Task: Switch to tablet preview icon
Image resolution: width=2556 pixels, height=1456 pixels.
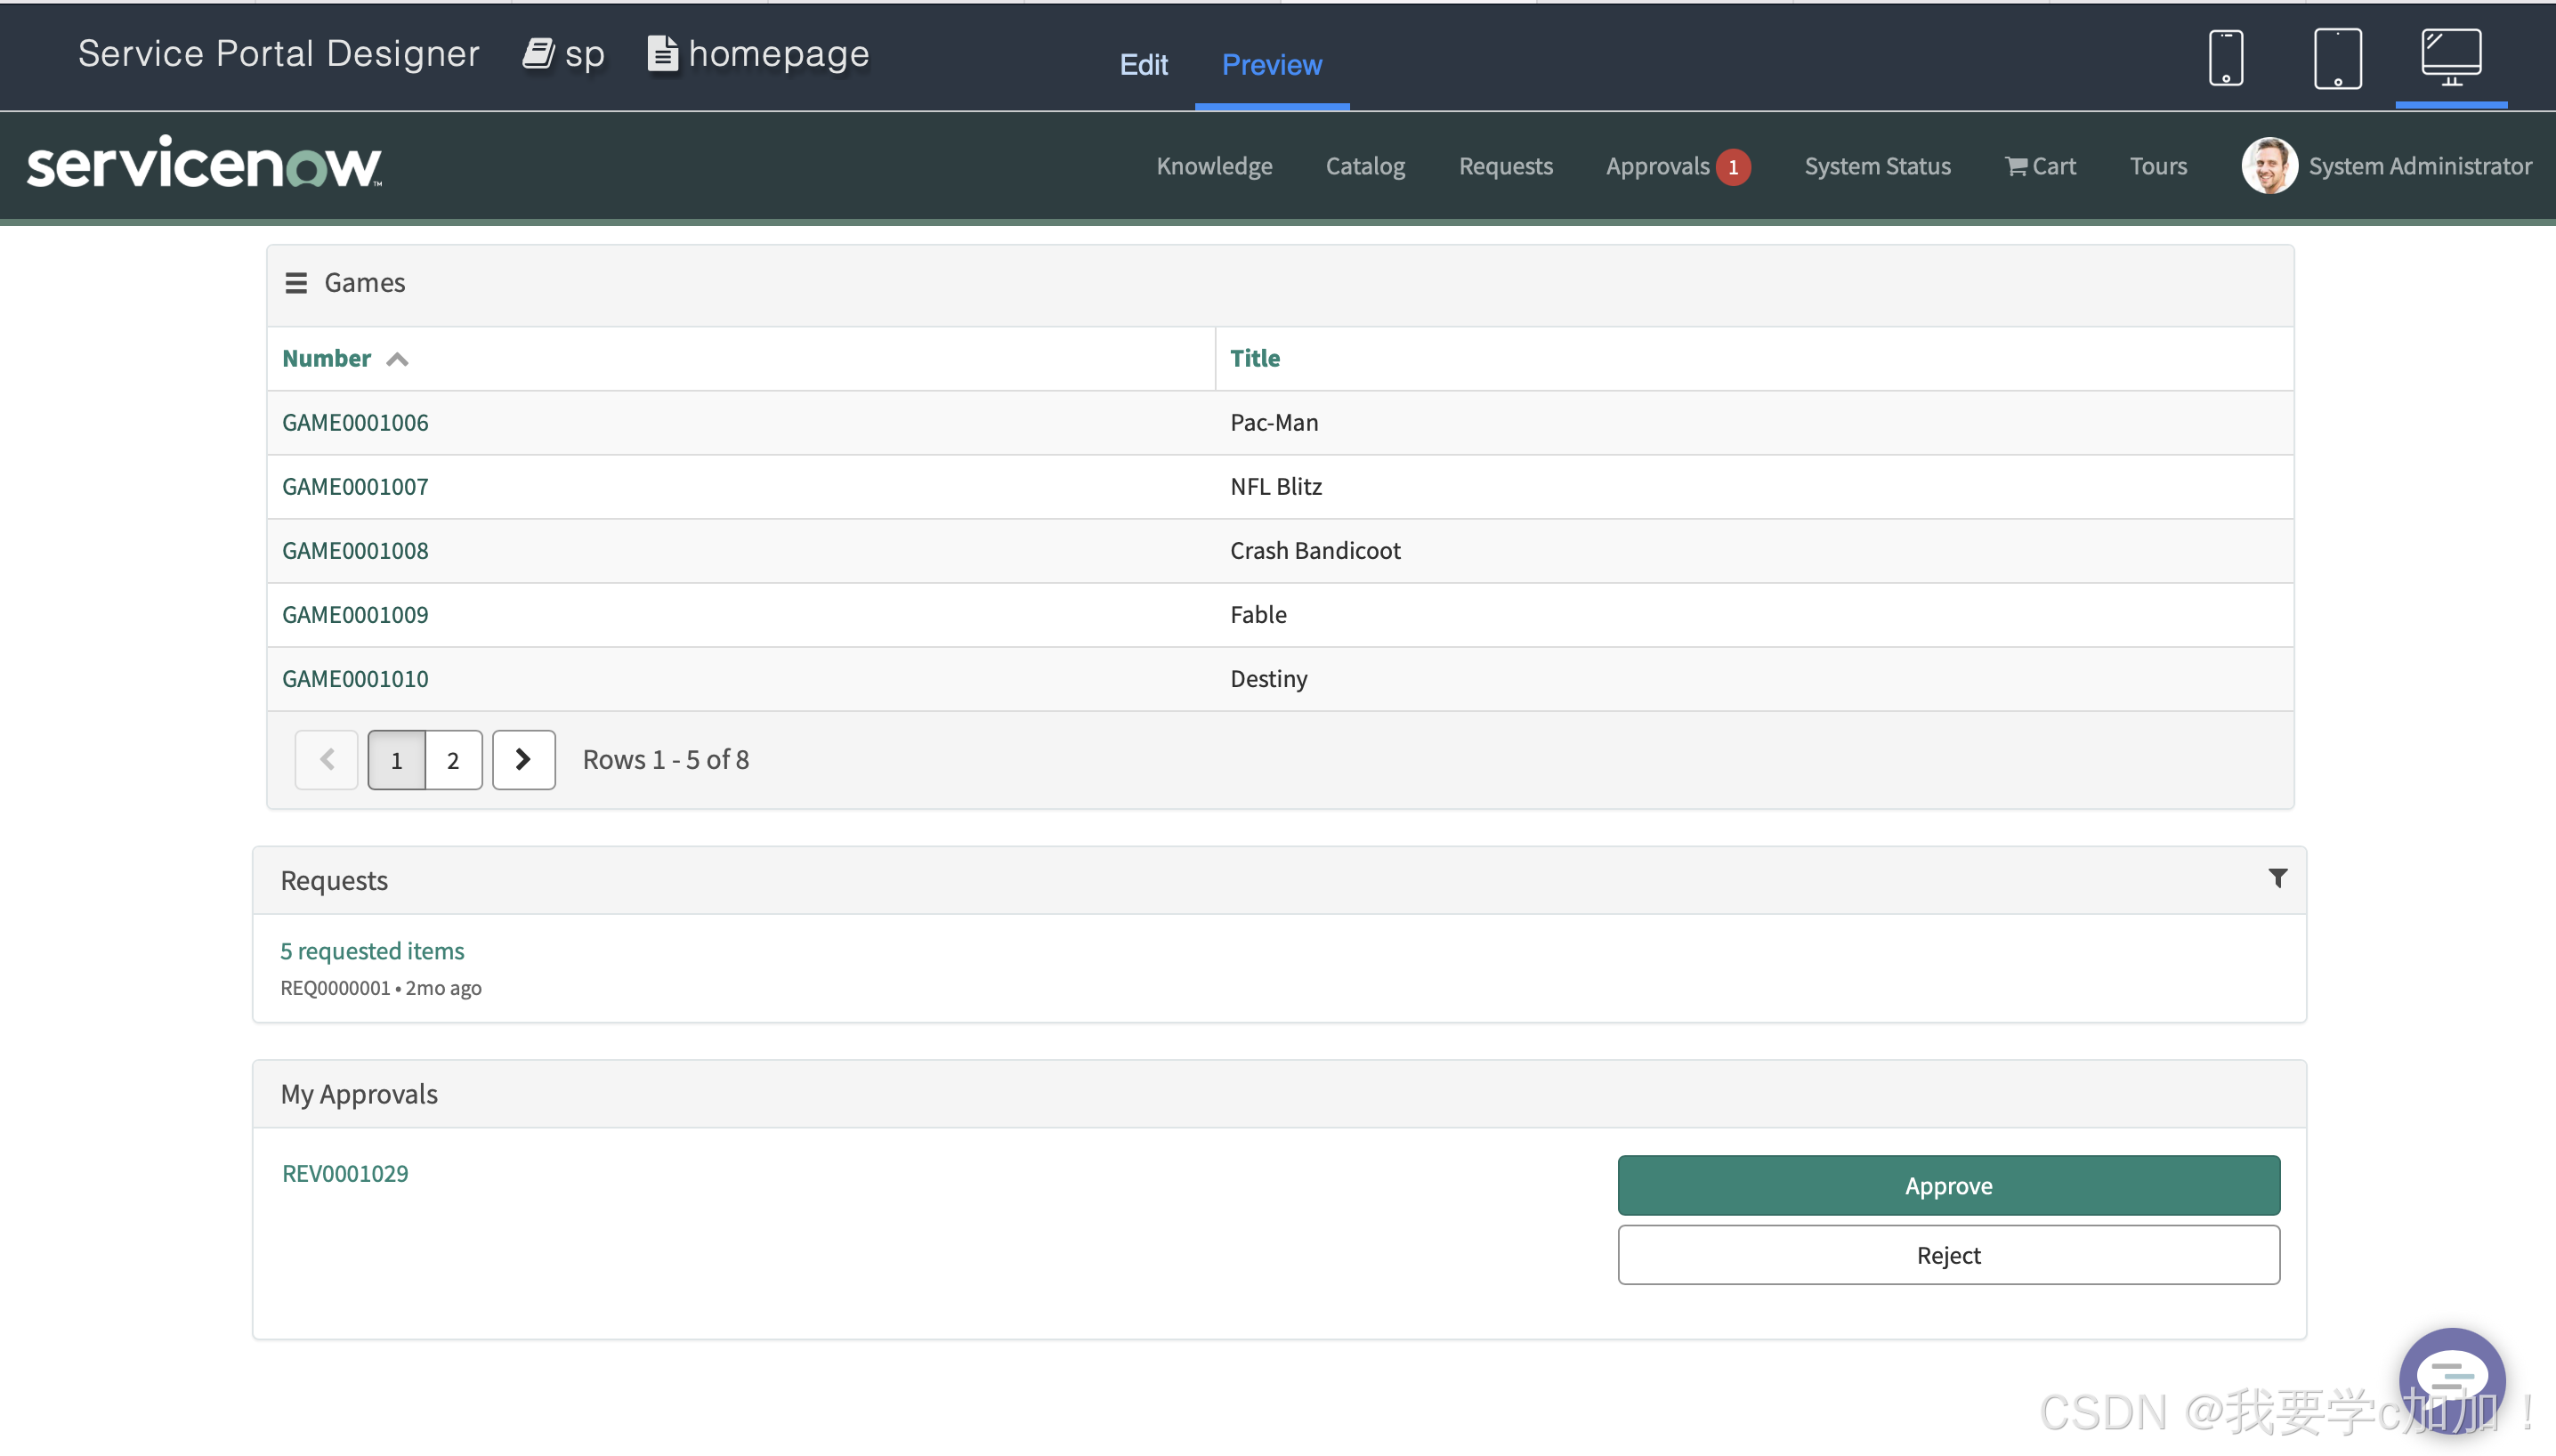Action: 2337,58
